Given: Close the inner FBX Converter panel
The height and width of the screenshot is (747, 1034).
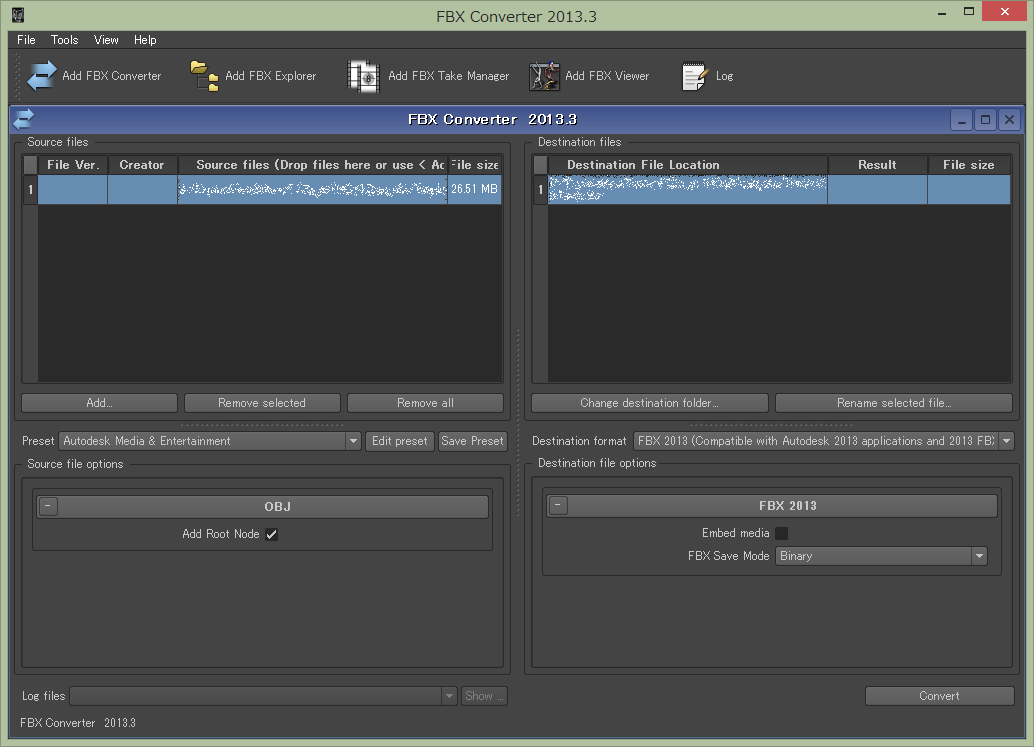Looking at the screenshot, I should pos(1009,120).
